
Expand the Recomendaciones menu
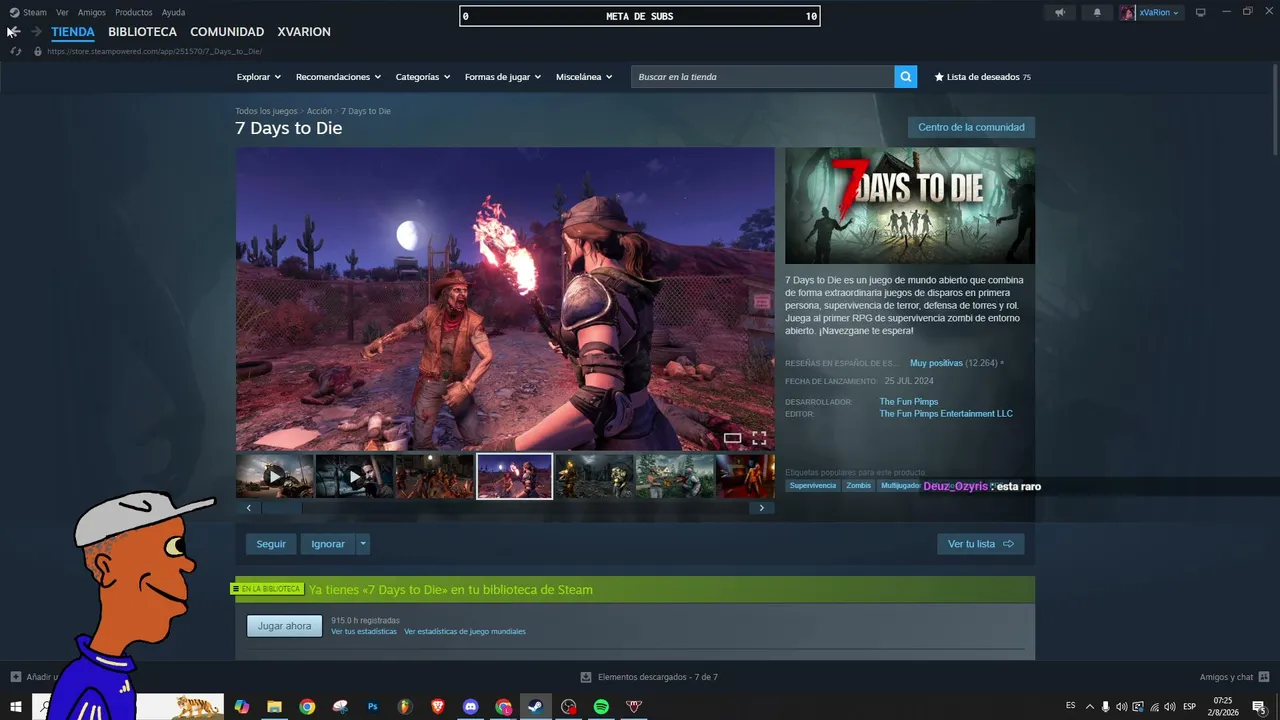339,77
